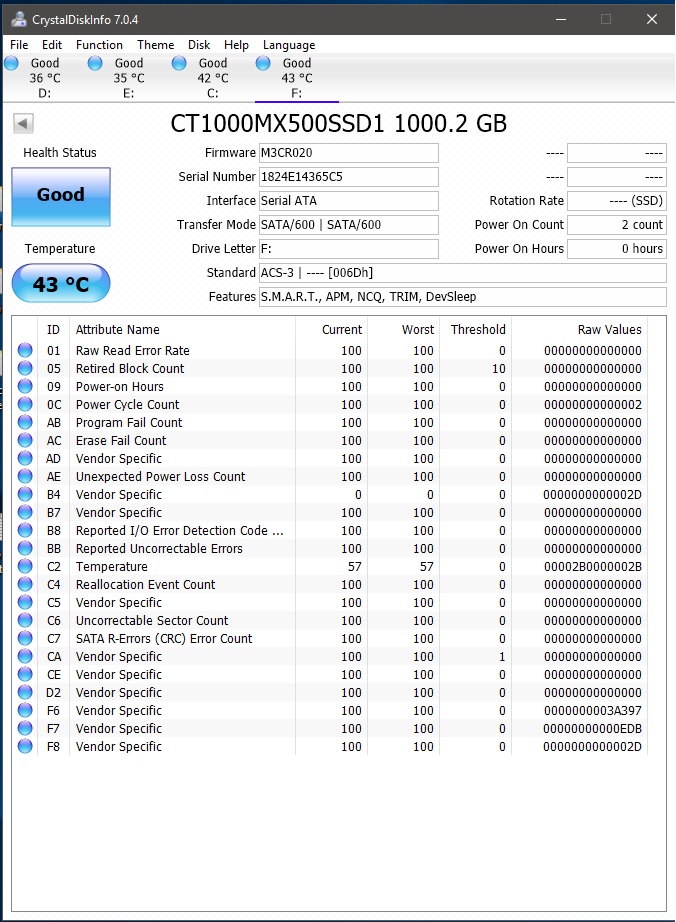Click the CrystalDiskInfo title bar icon
The height and width of the screenshot is (922, 676).
[19, 19]
